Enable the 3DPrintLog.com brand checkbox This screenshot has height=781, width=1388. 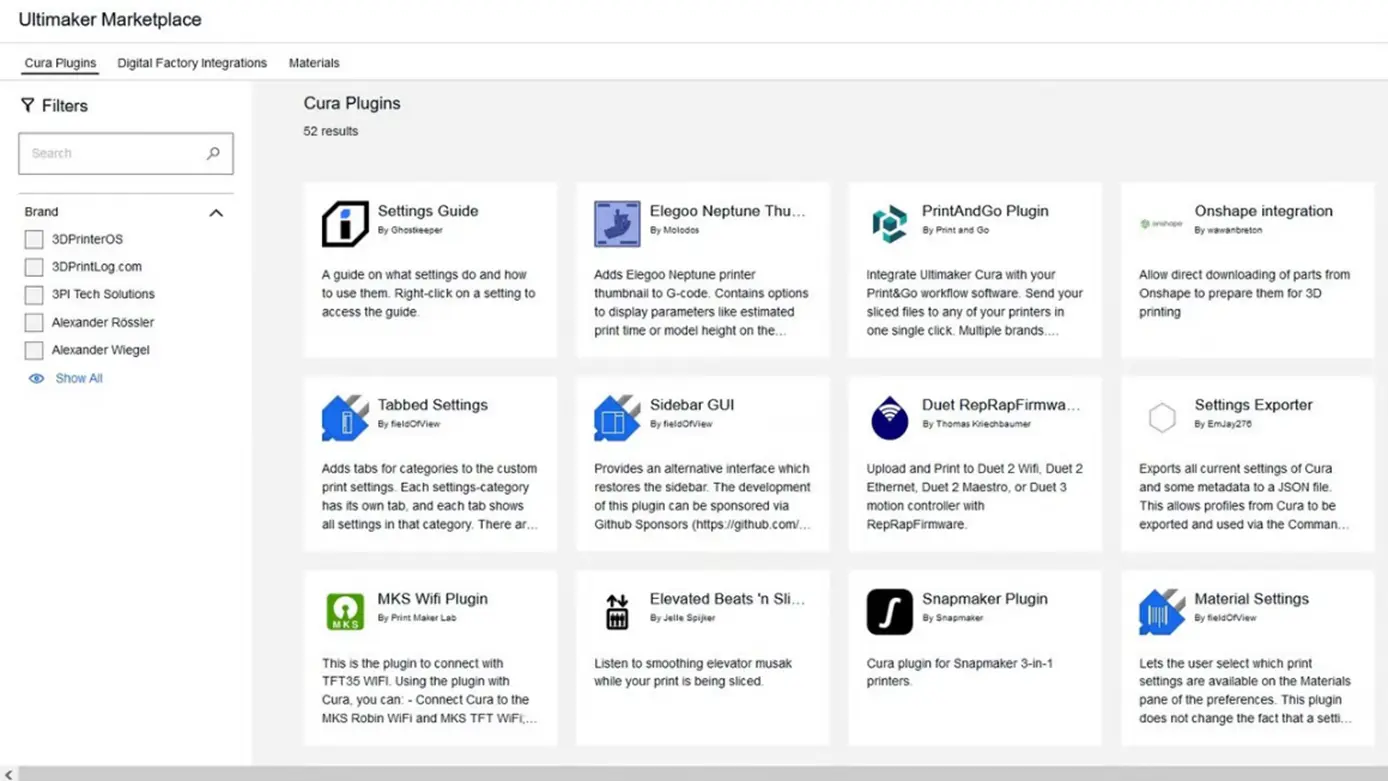(34, 267)
